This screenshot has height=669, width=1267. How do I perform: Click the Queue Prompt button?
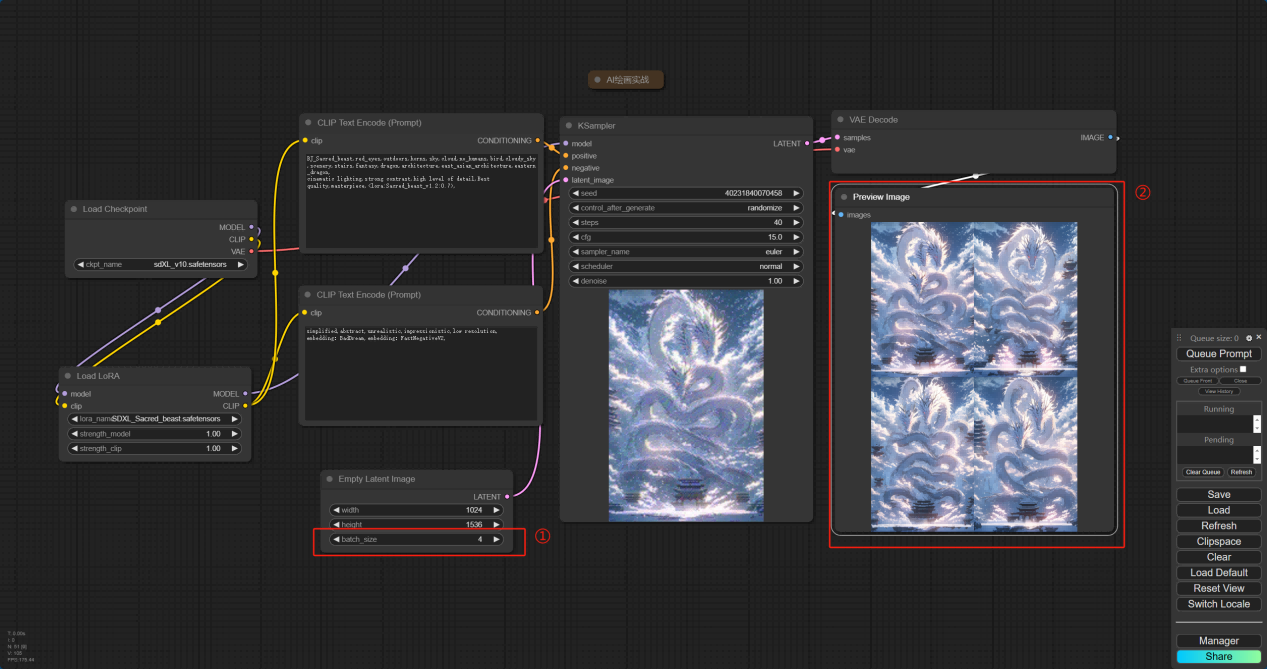1219,354
